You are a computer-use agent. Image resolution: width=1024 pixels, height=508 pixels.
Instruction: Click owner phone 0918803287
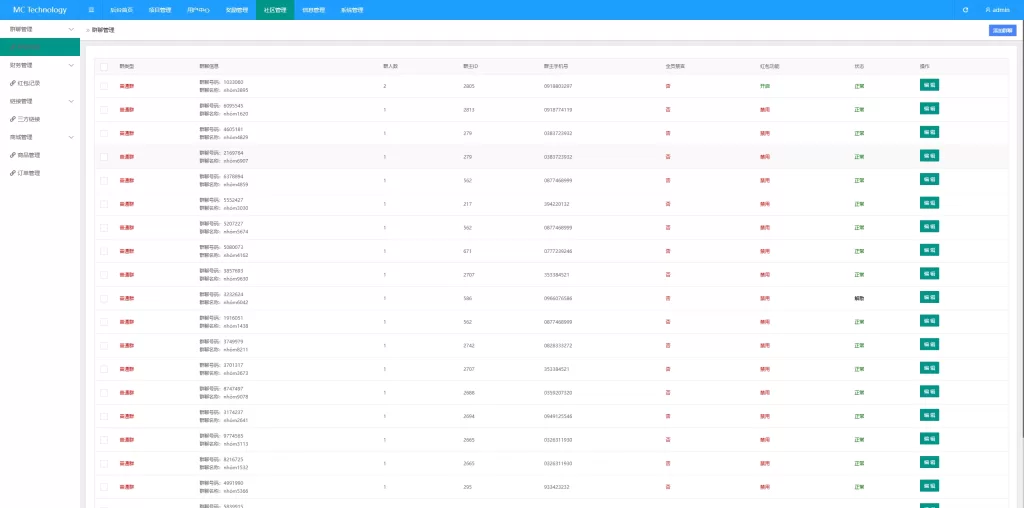[558, 86]
